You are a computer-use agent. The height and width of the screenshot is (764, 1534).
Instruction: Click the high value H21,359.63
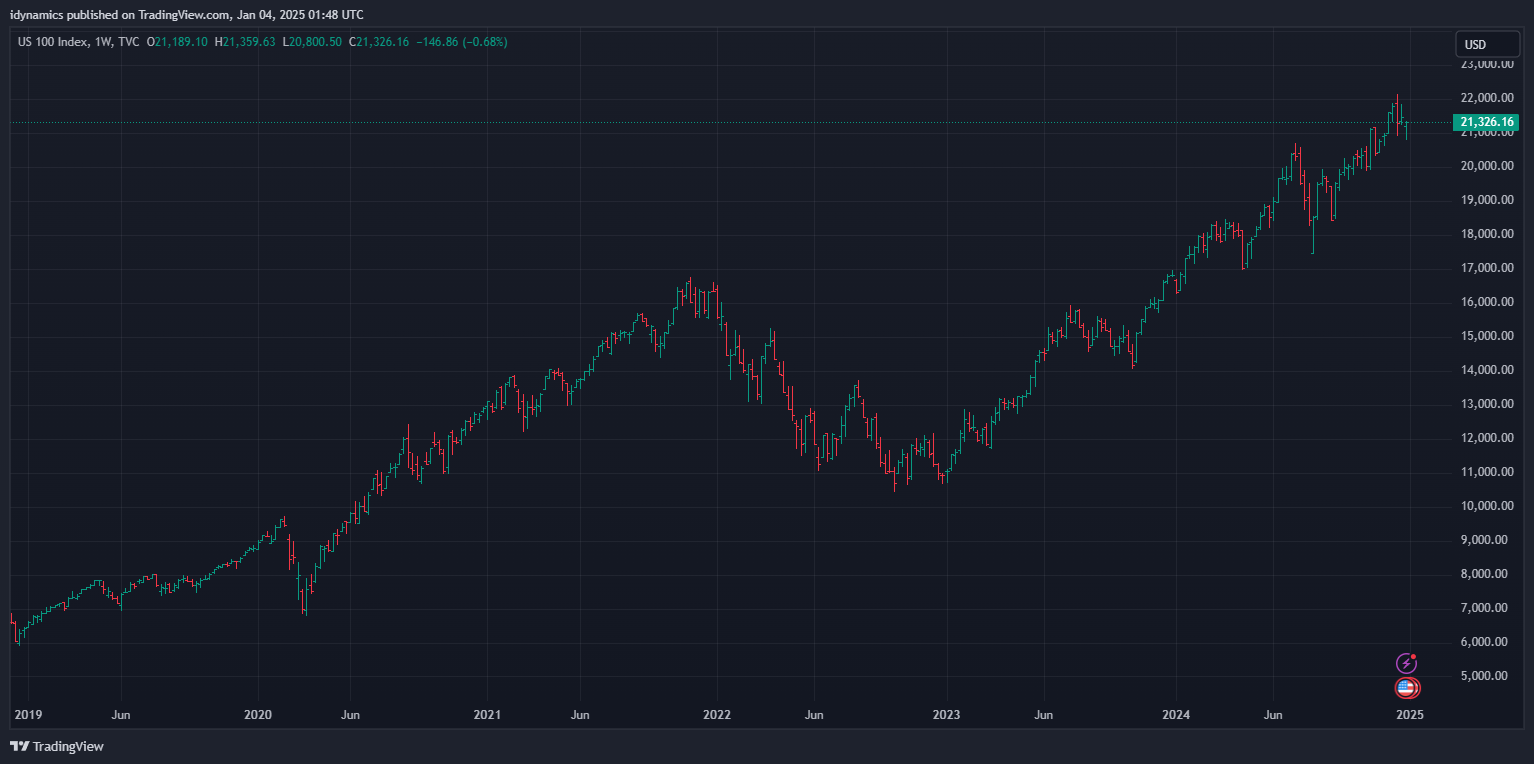245,42
